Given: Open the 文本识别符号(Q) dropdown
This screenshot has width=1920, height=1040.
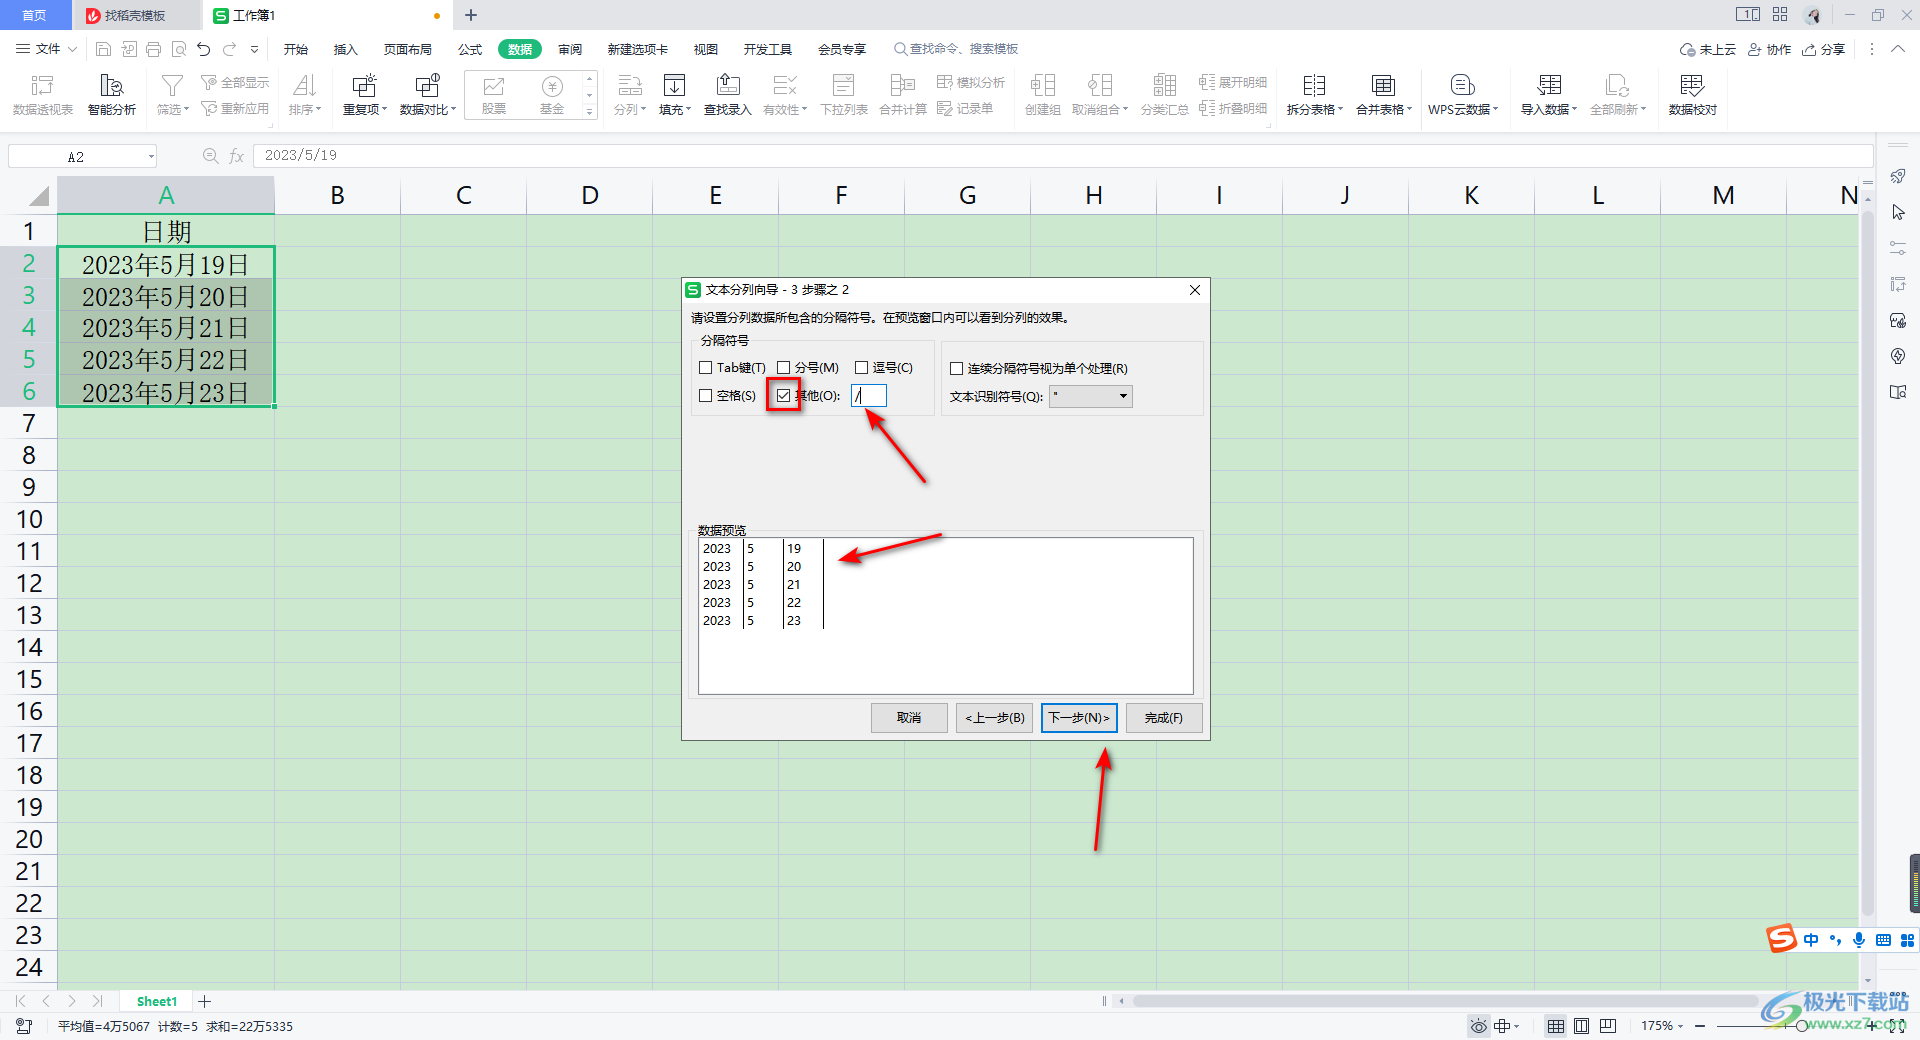Looking at the screenshot, I should pos(1091,397).
